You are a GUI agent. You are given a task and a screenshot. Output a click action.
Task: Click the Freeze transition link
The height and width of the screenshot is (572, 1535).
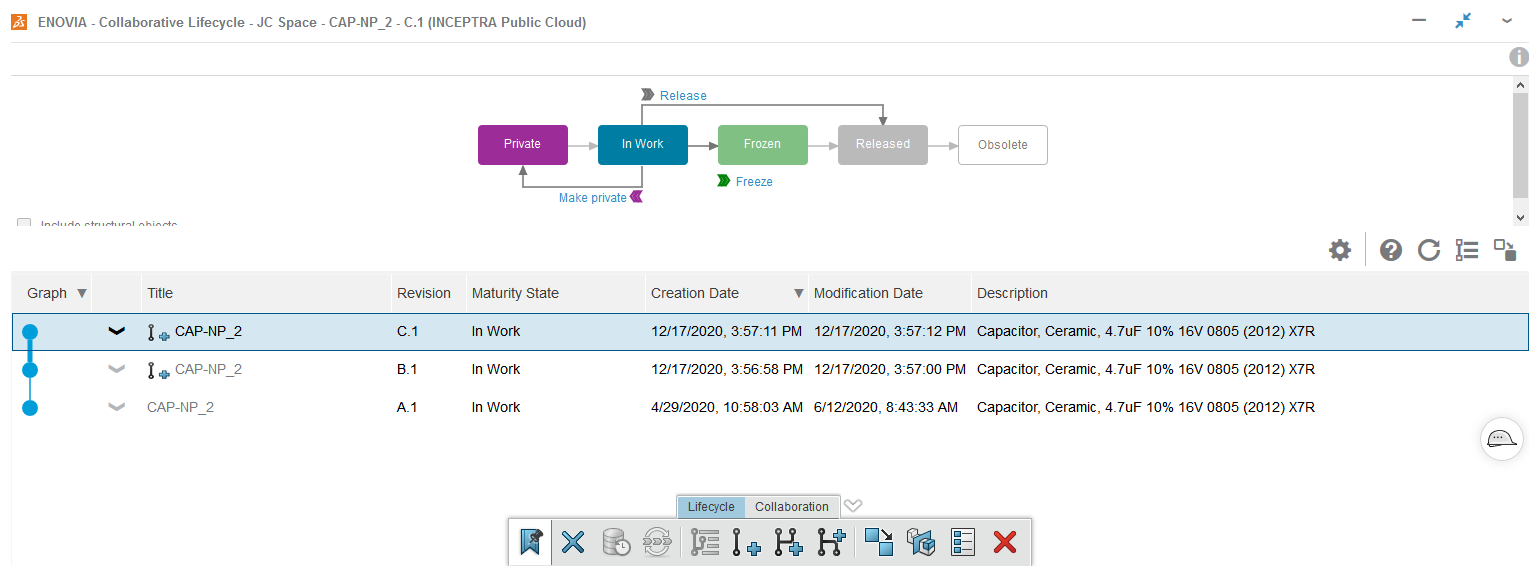(x=754, y=182)
